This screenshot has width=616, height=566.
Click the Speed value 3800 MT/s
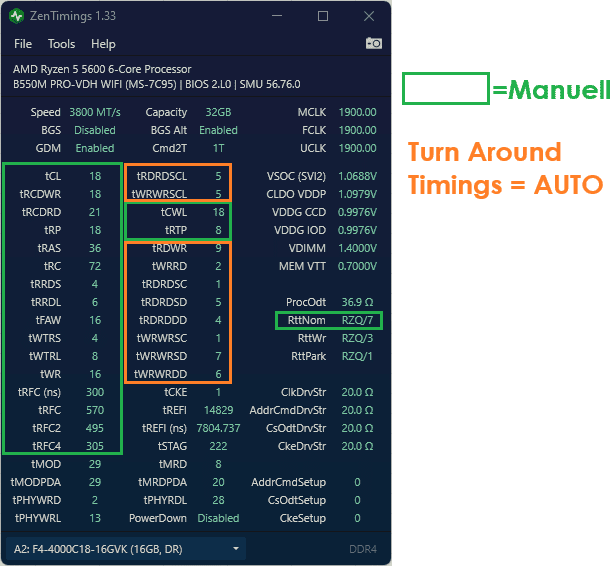coord(95,112)
